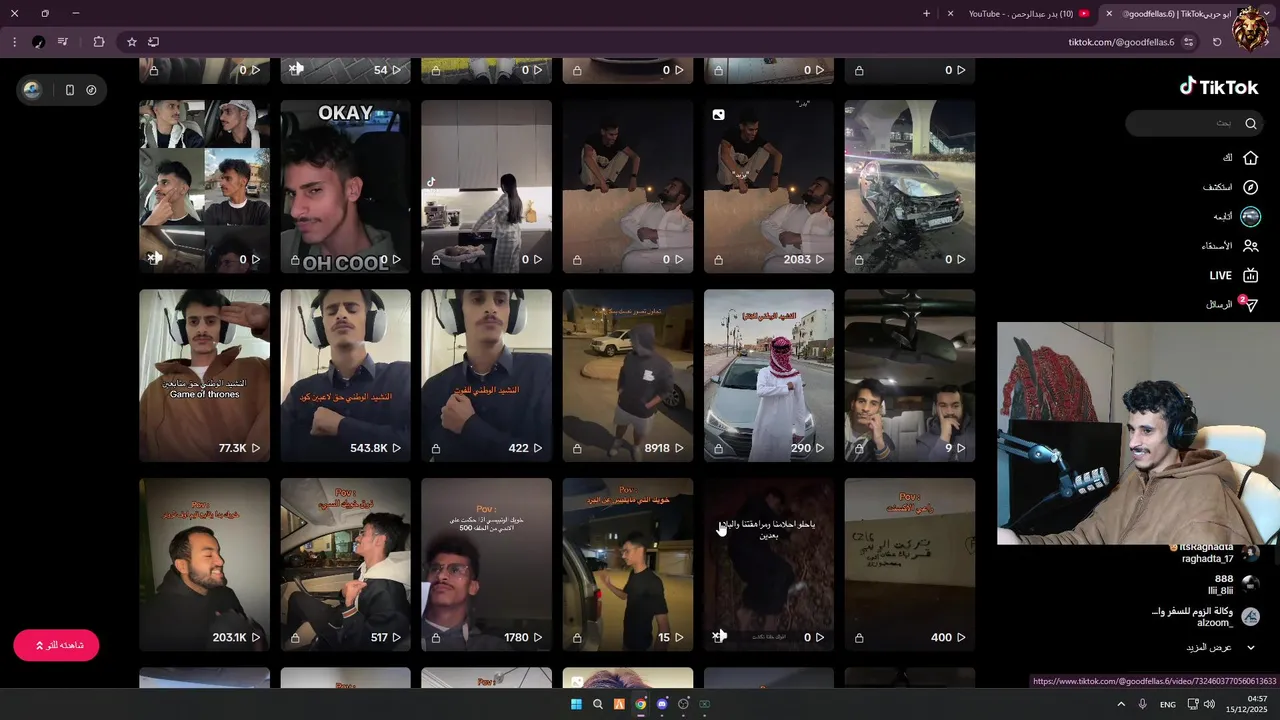
Task: Open the video with 543.8K views
Action: pos(345,375)
